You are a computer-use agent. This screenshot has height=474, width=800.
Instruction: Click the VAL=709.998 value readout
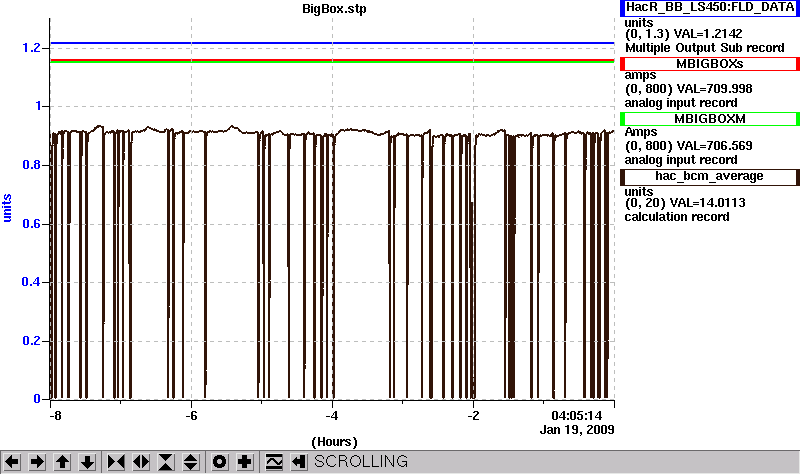coord(714,89)
